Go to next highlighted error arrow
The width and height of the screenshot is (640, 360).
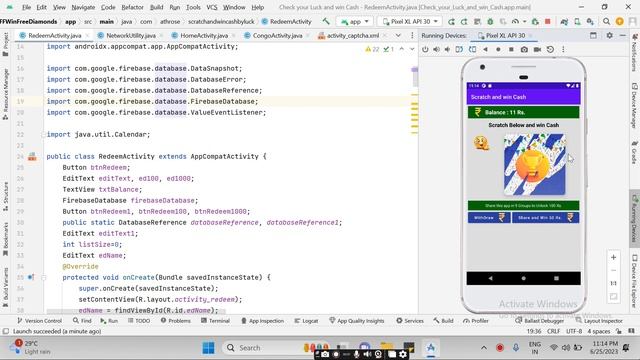point(412,49)
